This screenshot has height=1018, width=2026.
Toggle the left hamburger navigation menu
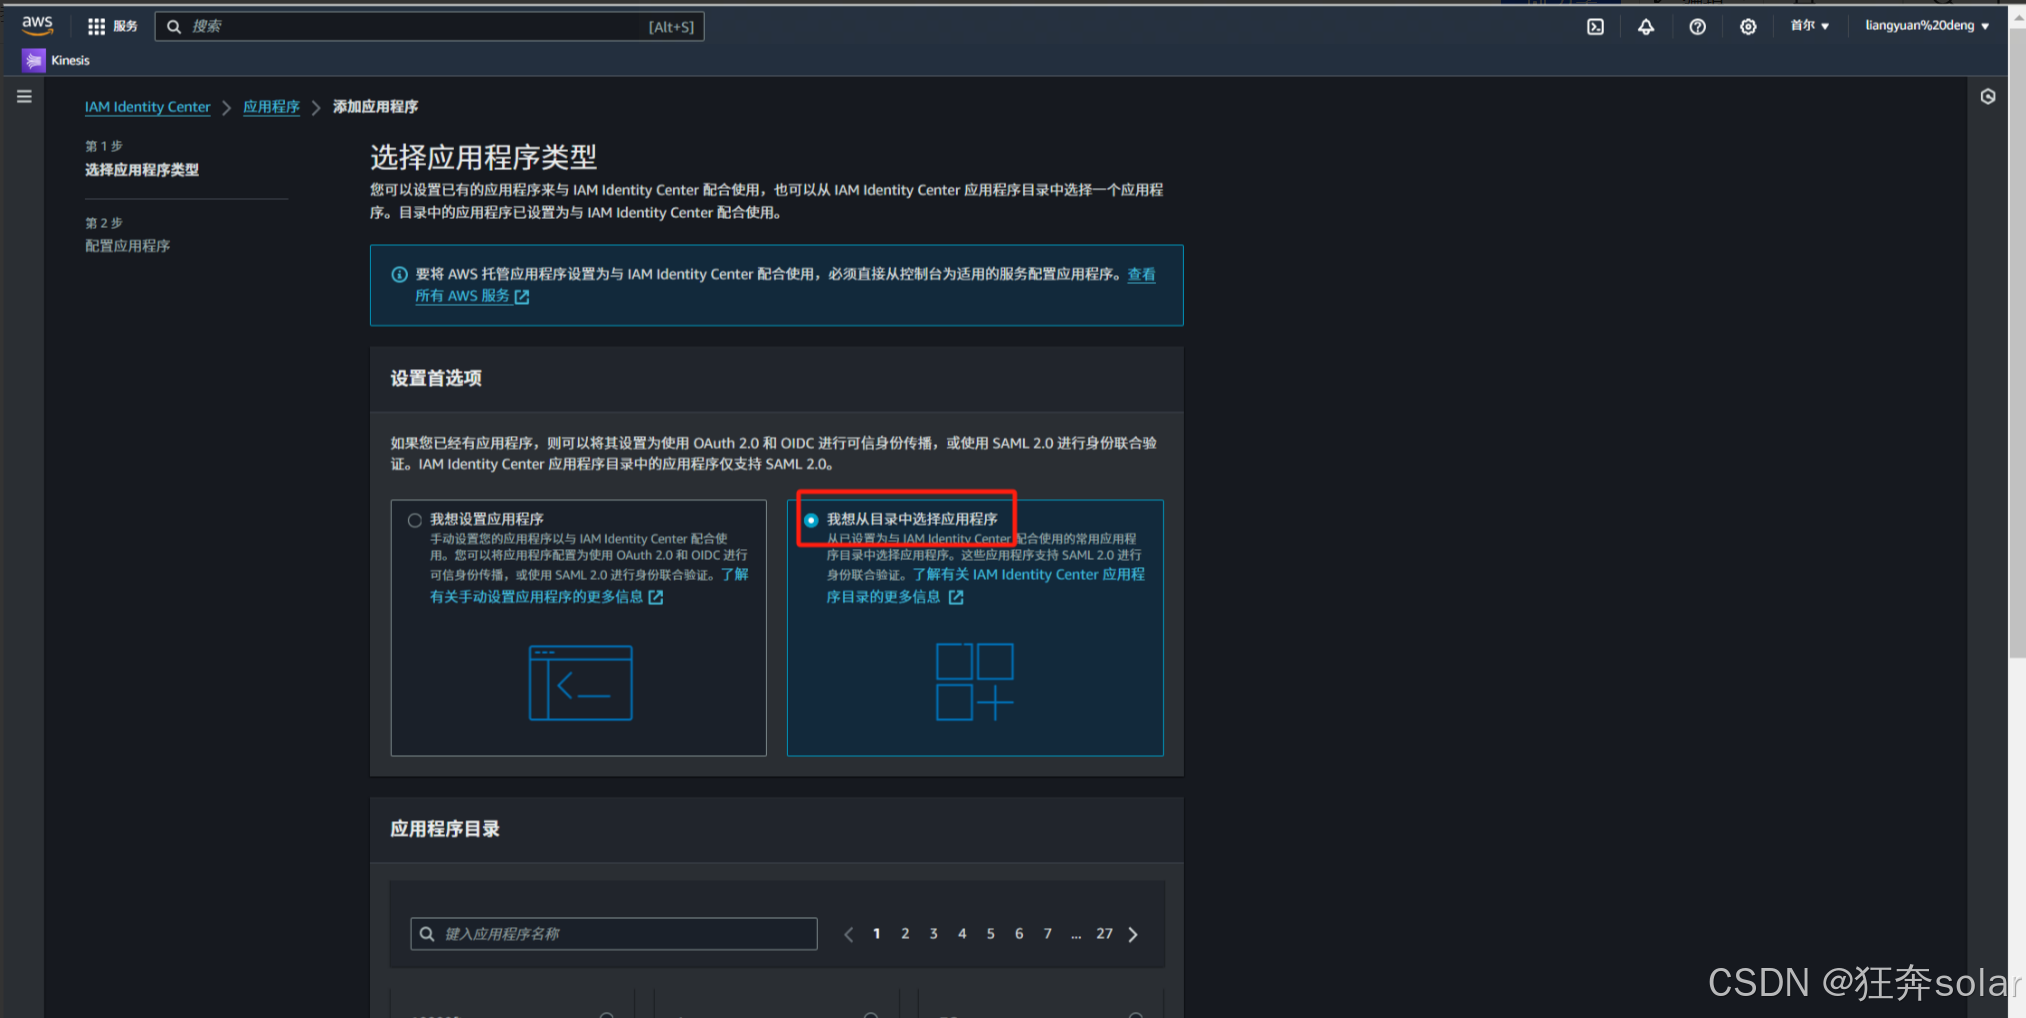[x=24, y=97]
